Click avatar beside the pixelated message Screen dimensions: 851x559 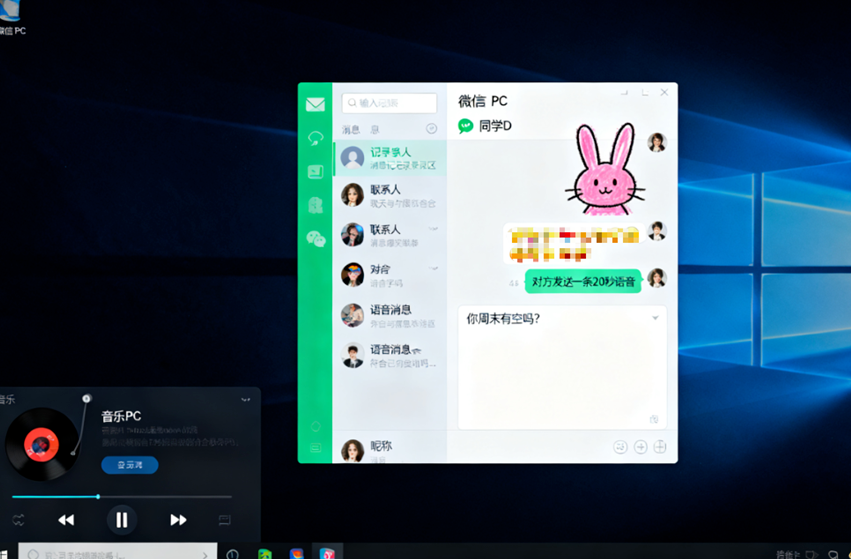coord(657,231)
